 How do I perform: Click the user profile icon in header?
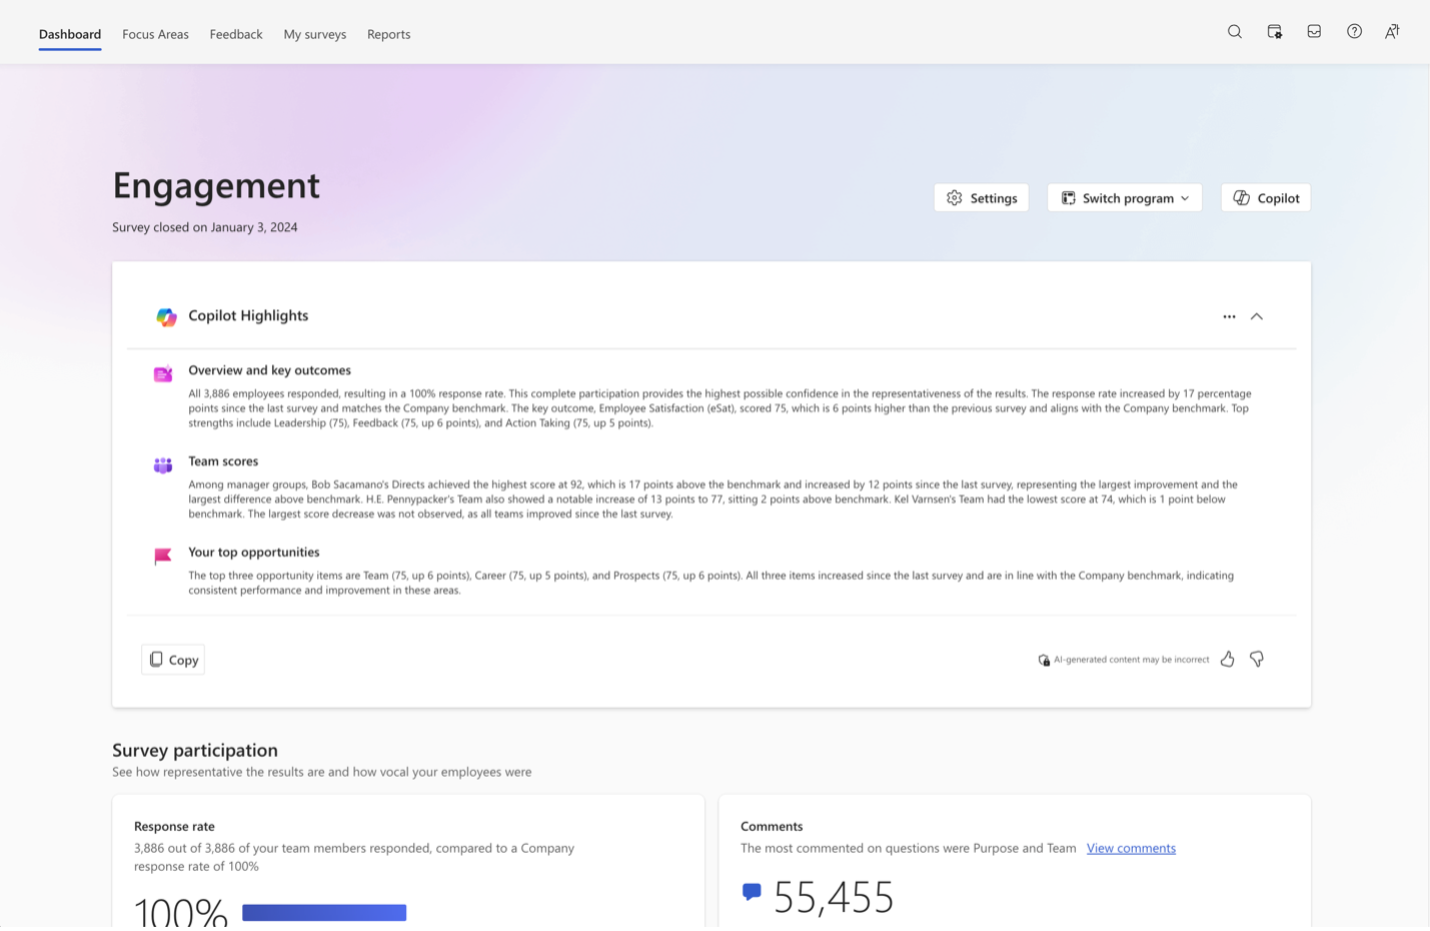click(1392, 32)
